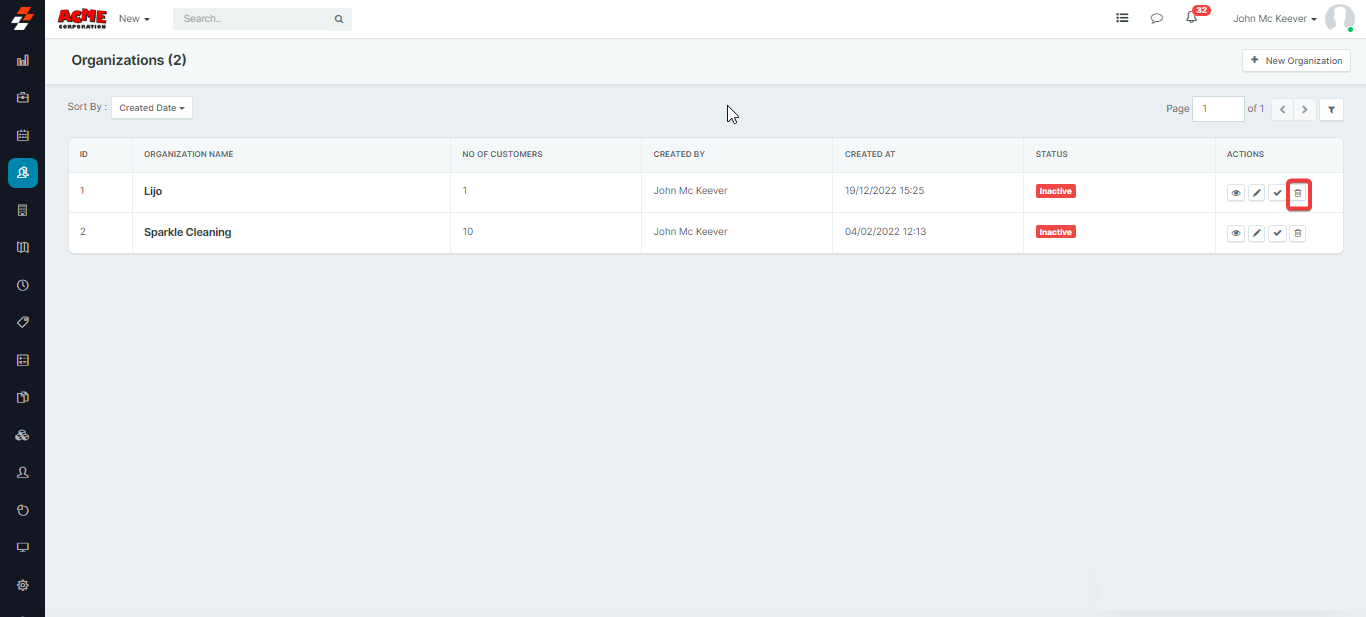Viewport: 1366px width, 617px height.
Task: Open the calendar icon in left sidebar
Action: (23, 135)
